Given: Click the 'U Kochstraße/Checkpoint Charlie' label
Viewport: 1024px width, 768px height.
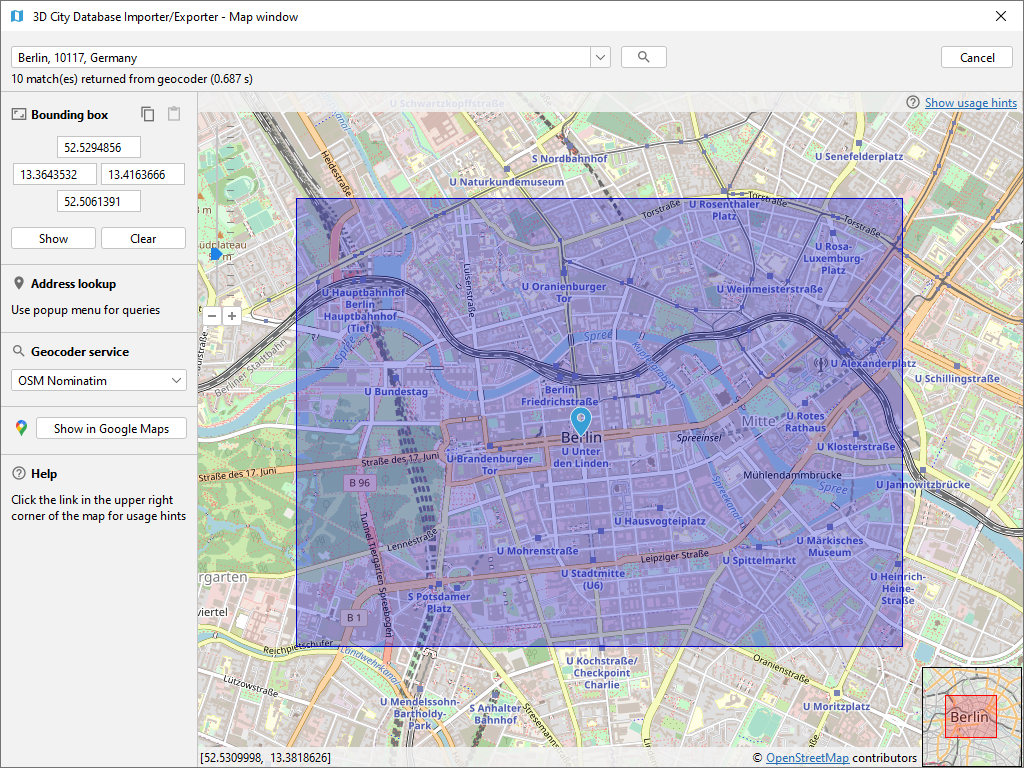Looking at the screenshot, I should tap(601, 672).
